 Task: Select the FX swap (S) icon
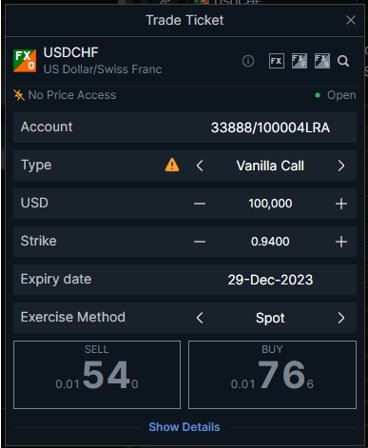tap(322, 61)
